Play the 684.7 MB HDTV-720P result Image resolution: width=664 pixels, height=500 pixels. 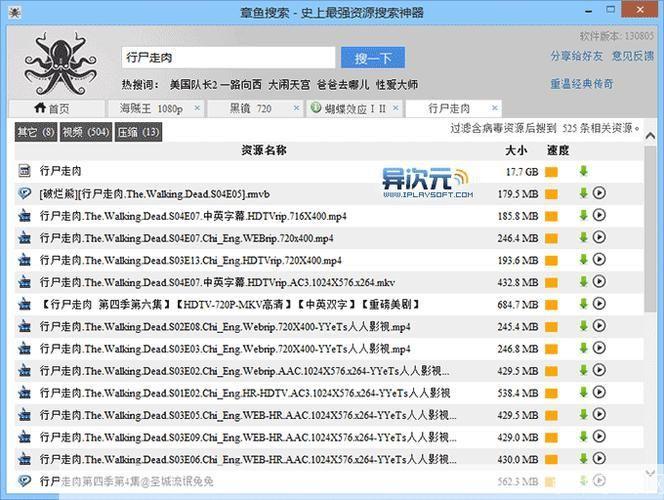pos(600,304)
